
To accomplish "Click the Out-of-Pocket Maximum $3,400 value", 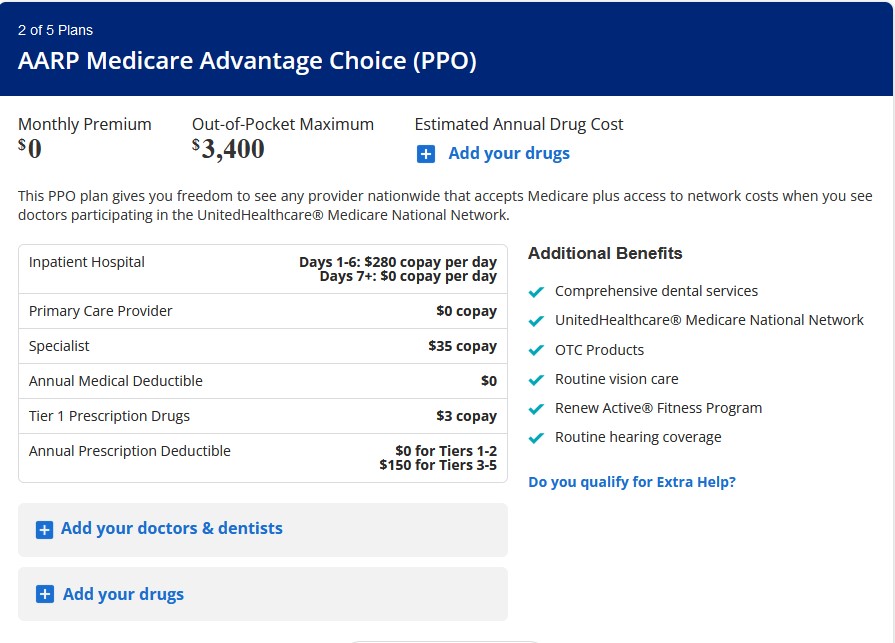I will point(228,149).
